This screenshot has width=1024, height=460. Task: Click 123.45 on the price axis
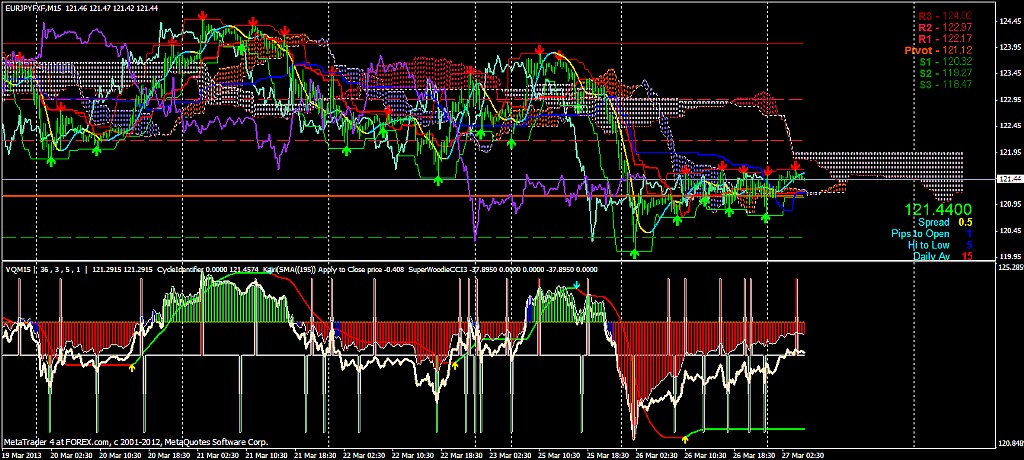(x=1010, y=73)
